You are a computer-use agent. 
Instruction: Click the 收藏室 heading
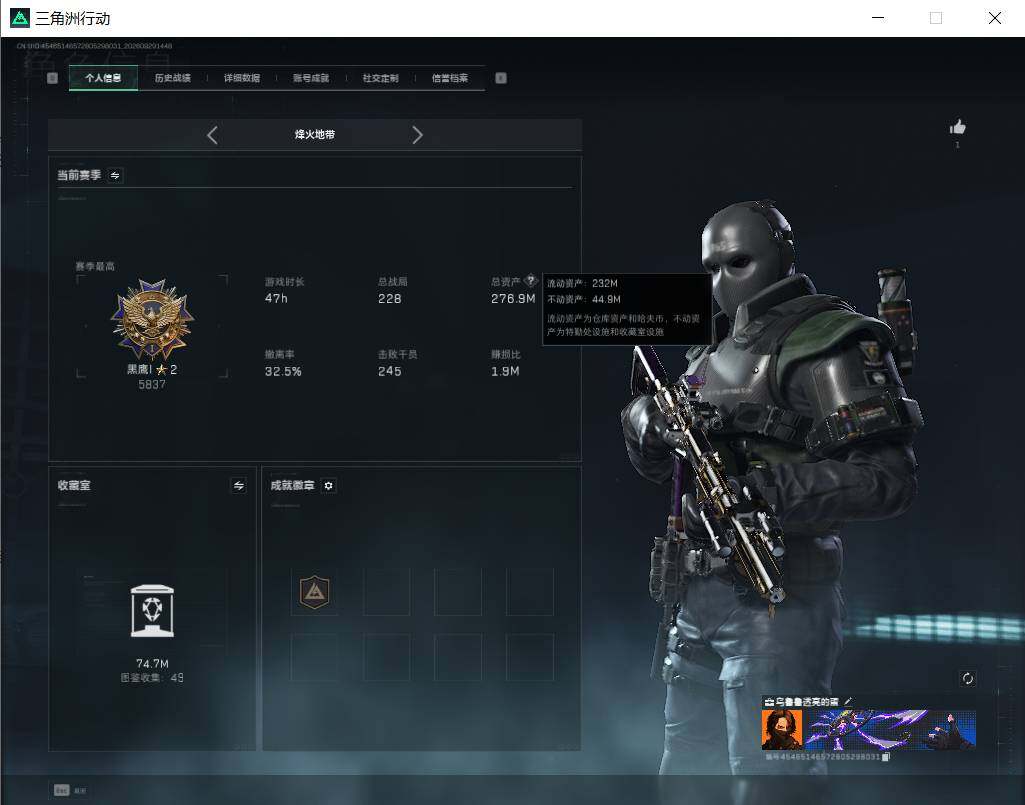click(x=74, y=485)
